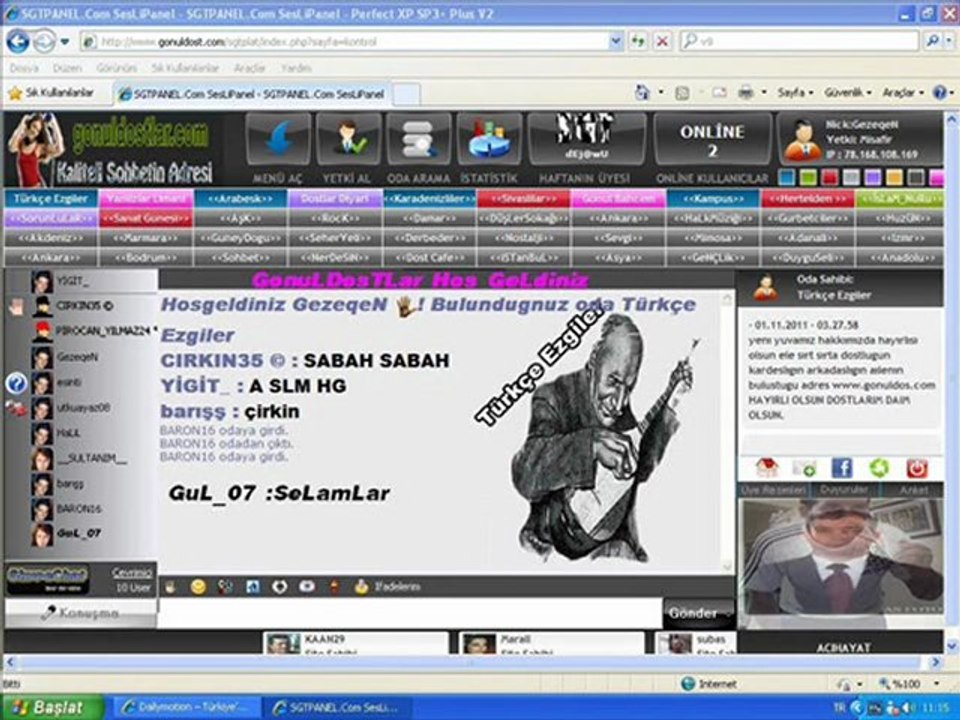Open the HAFTANIN ÜYESİ panel

click(587, 139)
